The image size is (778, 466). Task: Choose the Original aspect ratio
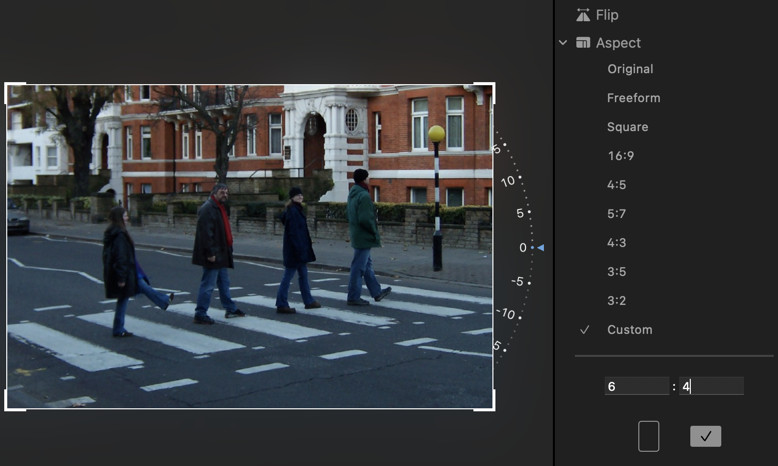tap(630, 69)
